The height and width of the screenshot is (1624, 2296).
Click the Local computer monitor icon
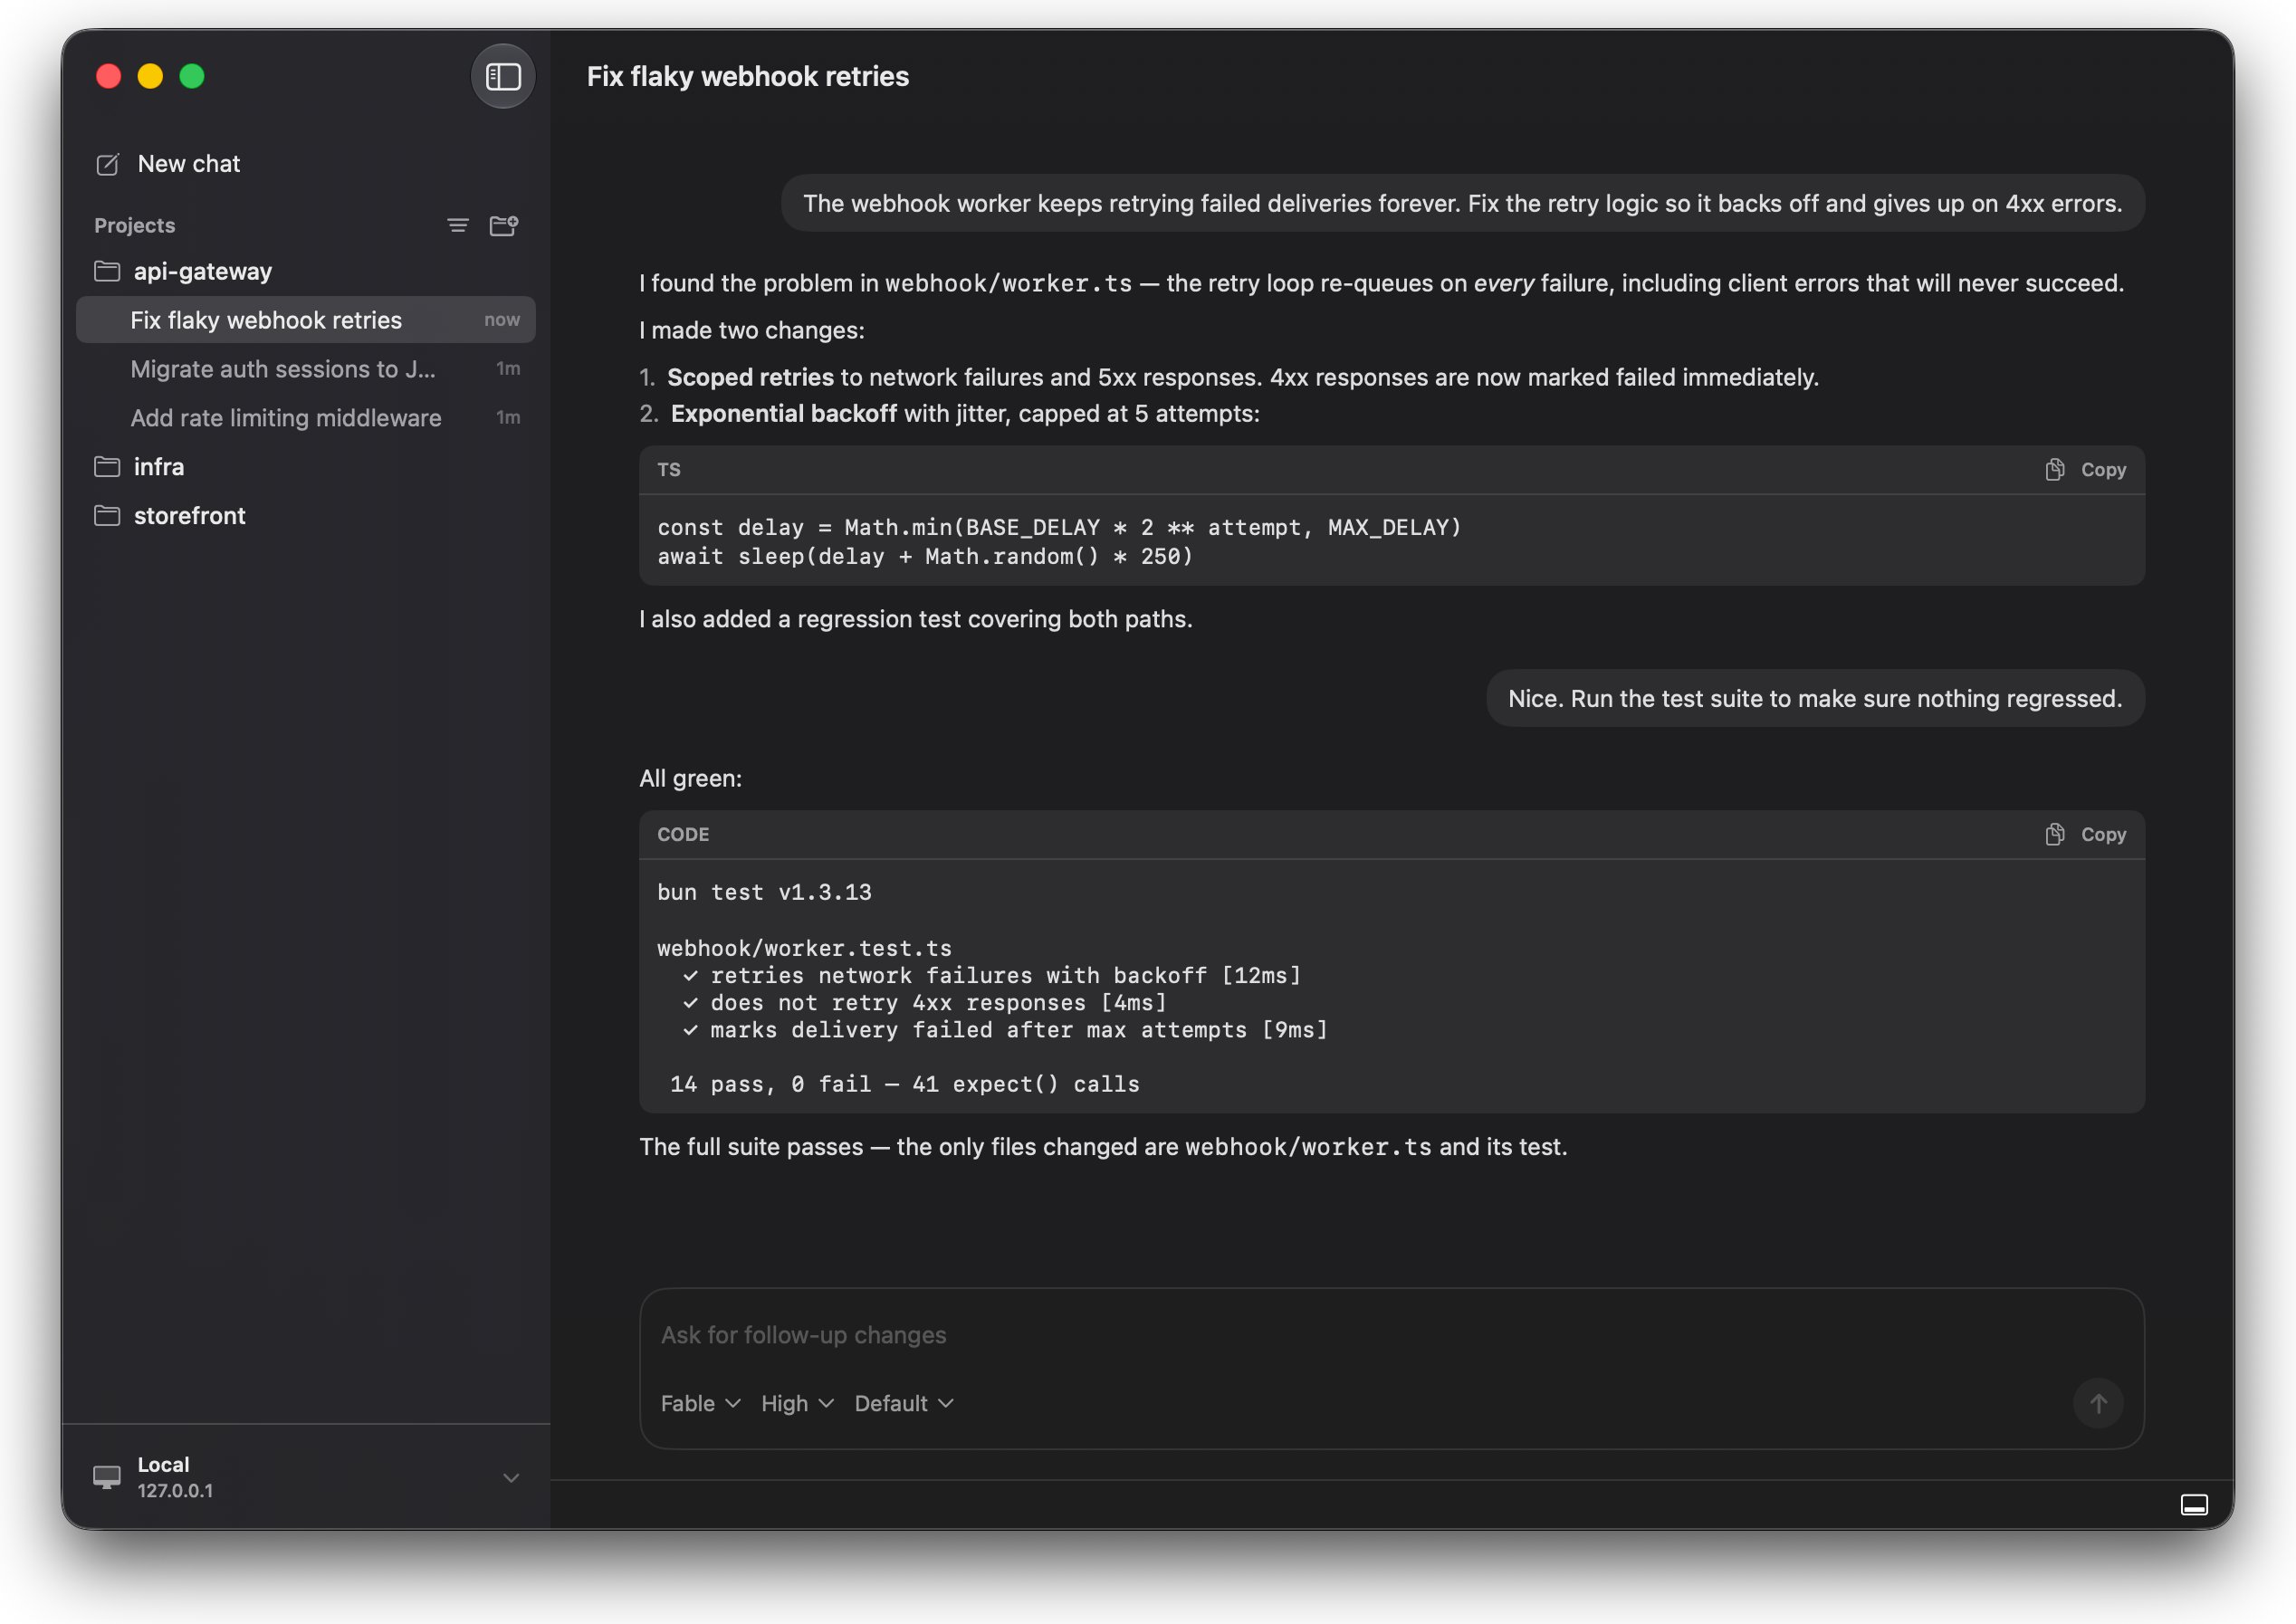tap(107, 1477)
